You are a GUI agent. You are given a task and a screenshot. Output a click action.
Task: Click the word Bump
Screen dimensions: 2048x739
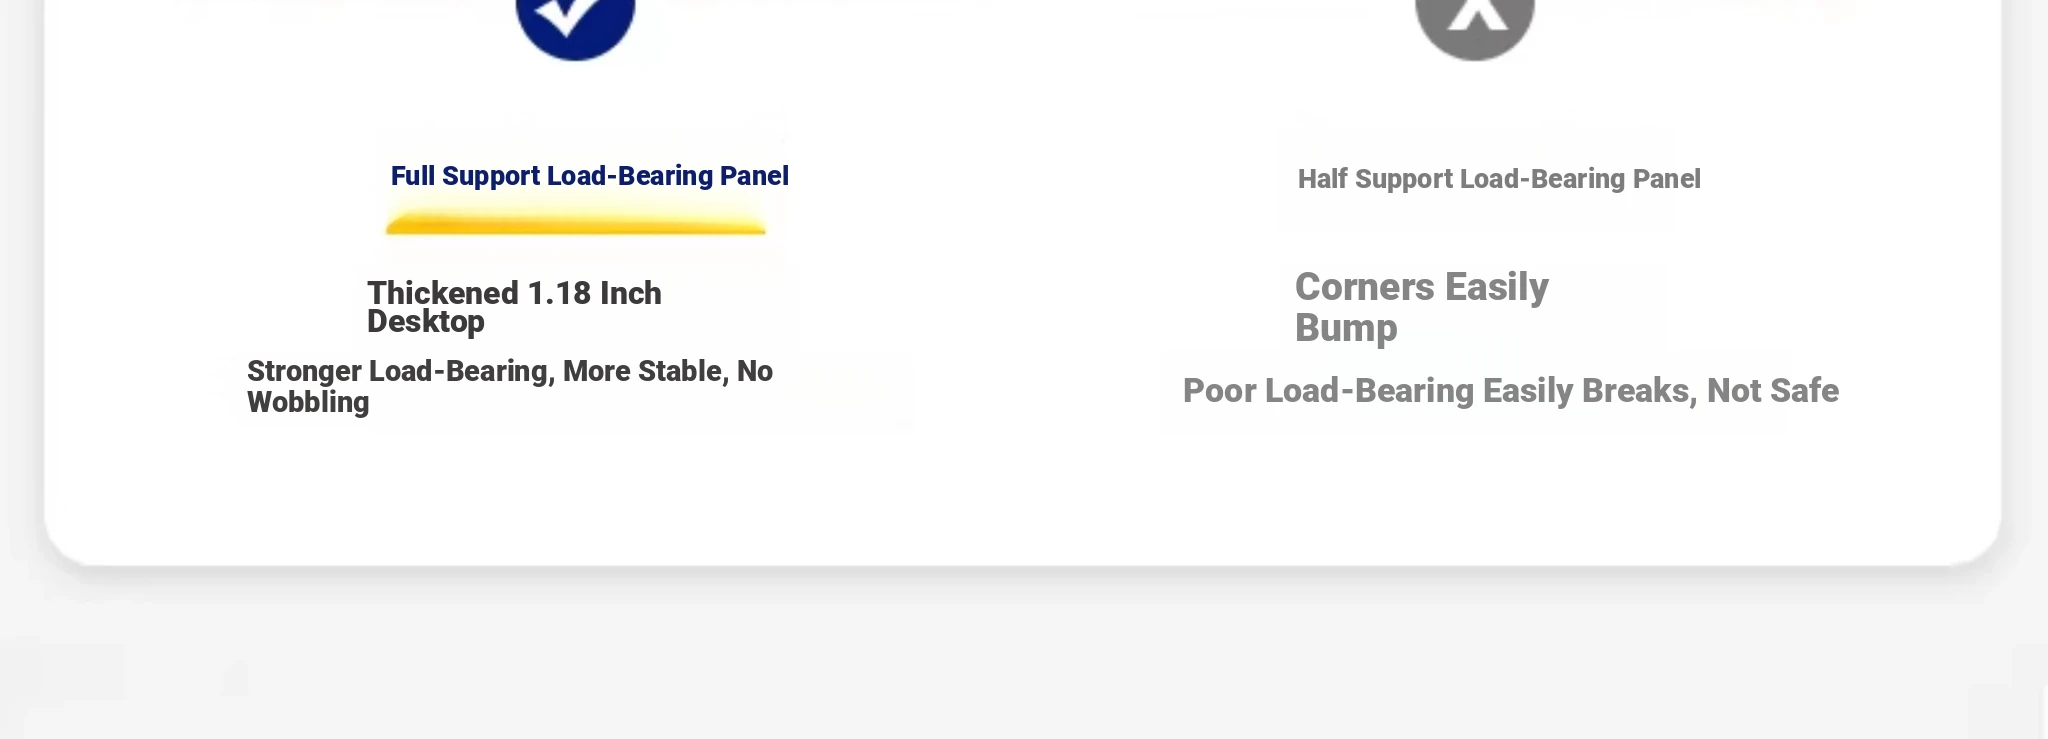pos(1346,329)
